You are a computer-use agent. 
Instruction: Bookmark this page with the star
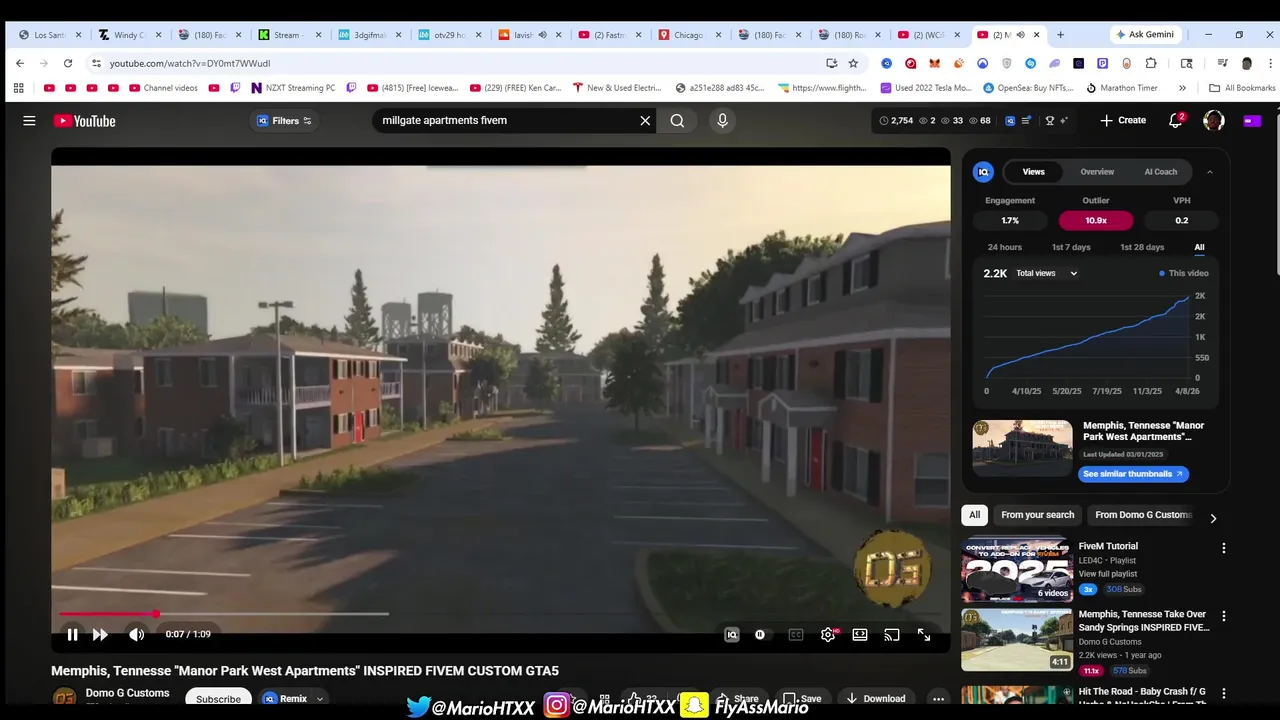click(853, 63)
